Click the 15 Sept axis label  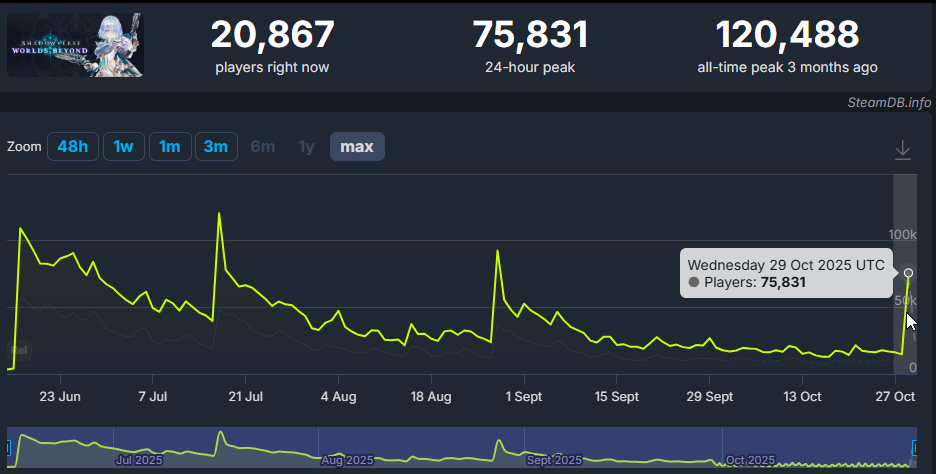[617, 396]
